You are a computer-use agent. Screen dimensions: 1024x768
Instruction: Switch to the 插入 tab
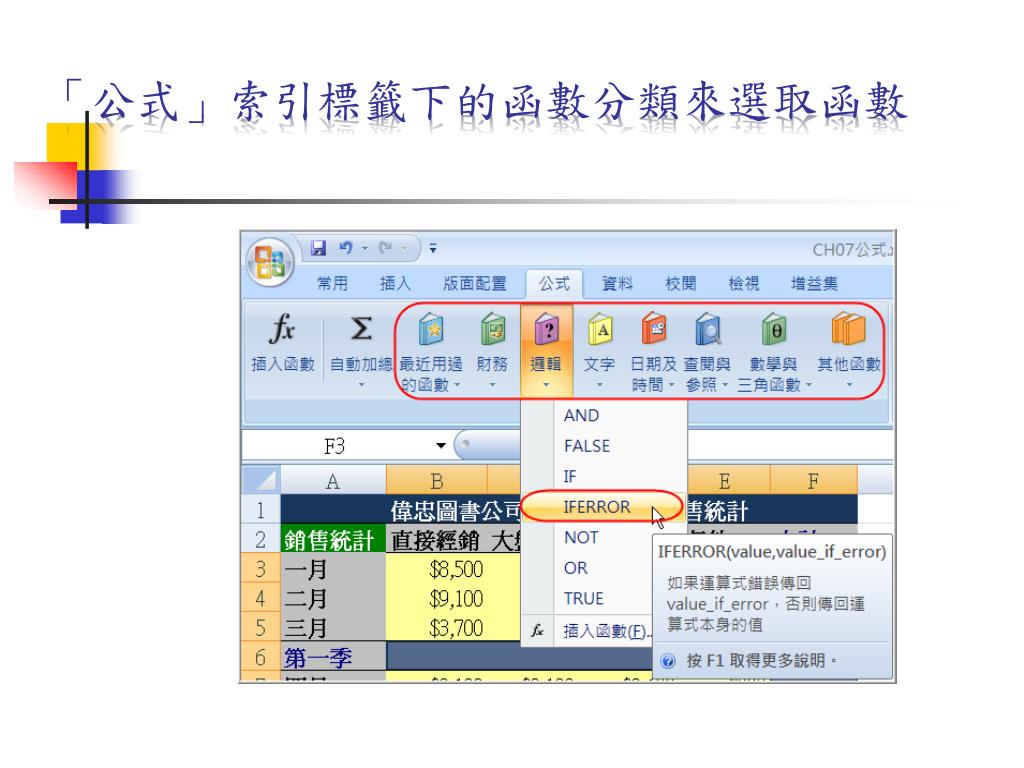[396, 283]
